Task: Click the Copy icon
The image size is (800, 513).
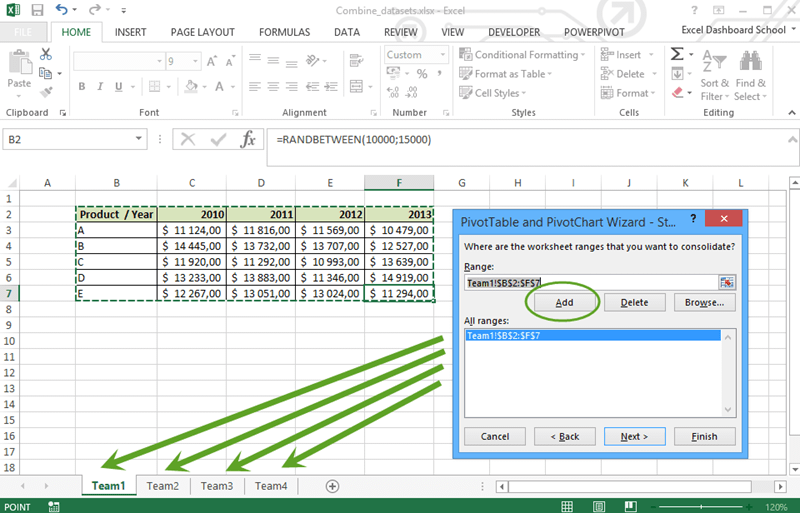Action: pyautogui.click(x=46, y=74)
